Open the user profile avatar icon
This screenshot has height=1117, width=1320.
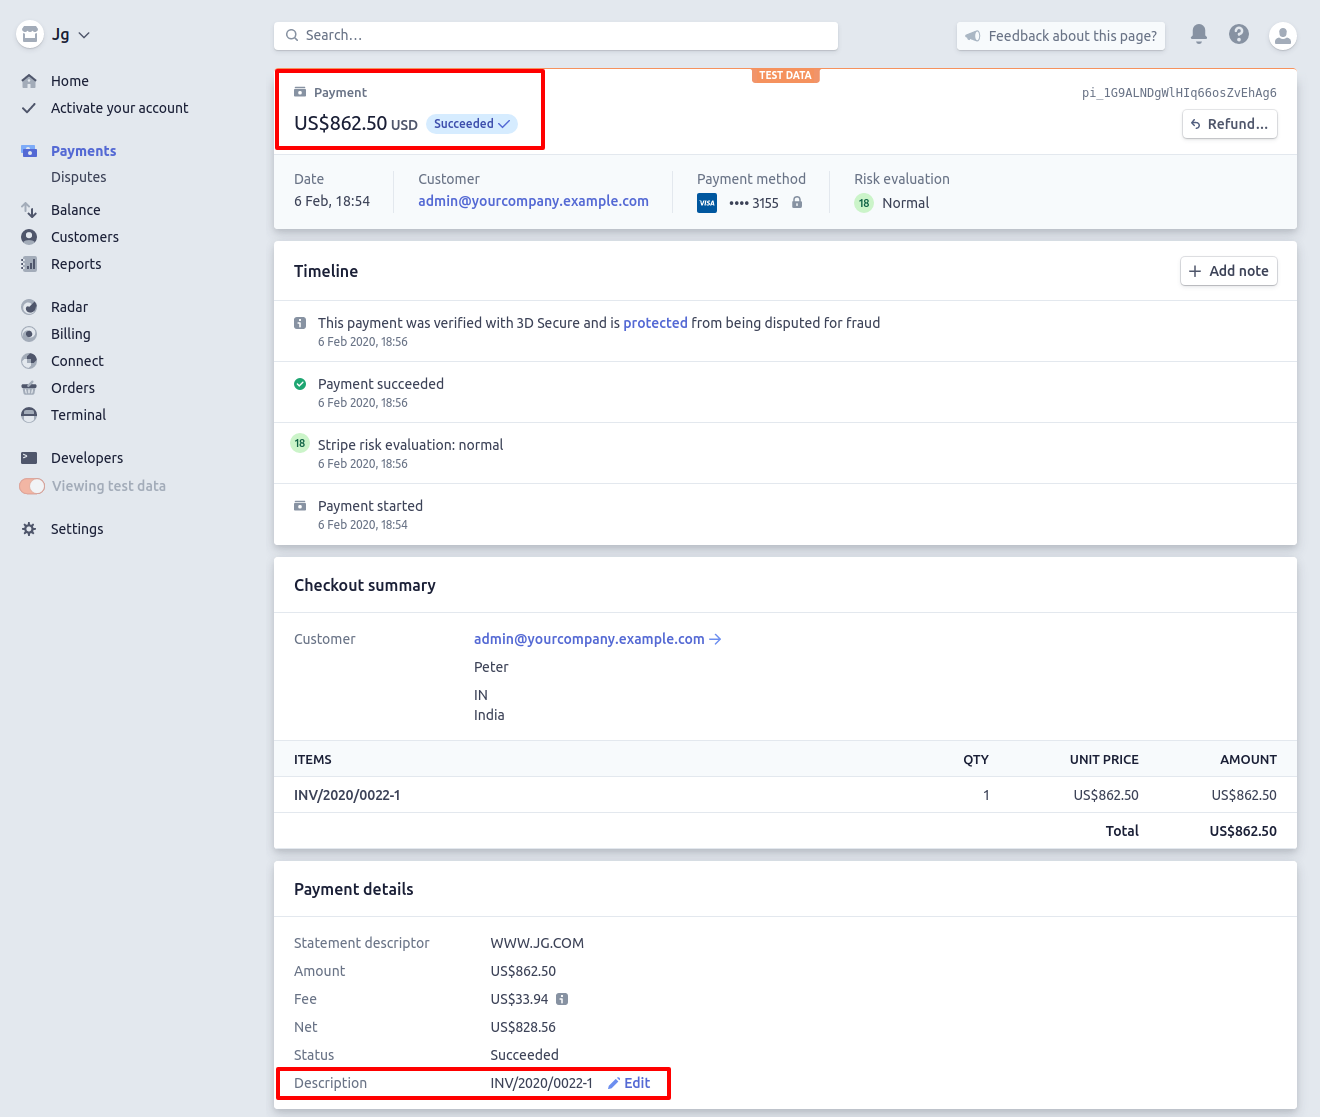tap(1282, 36)
